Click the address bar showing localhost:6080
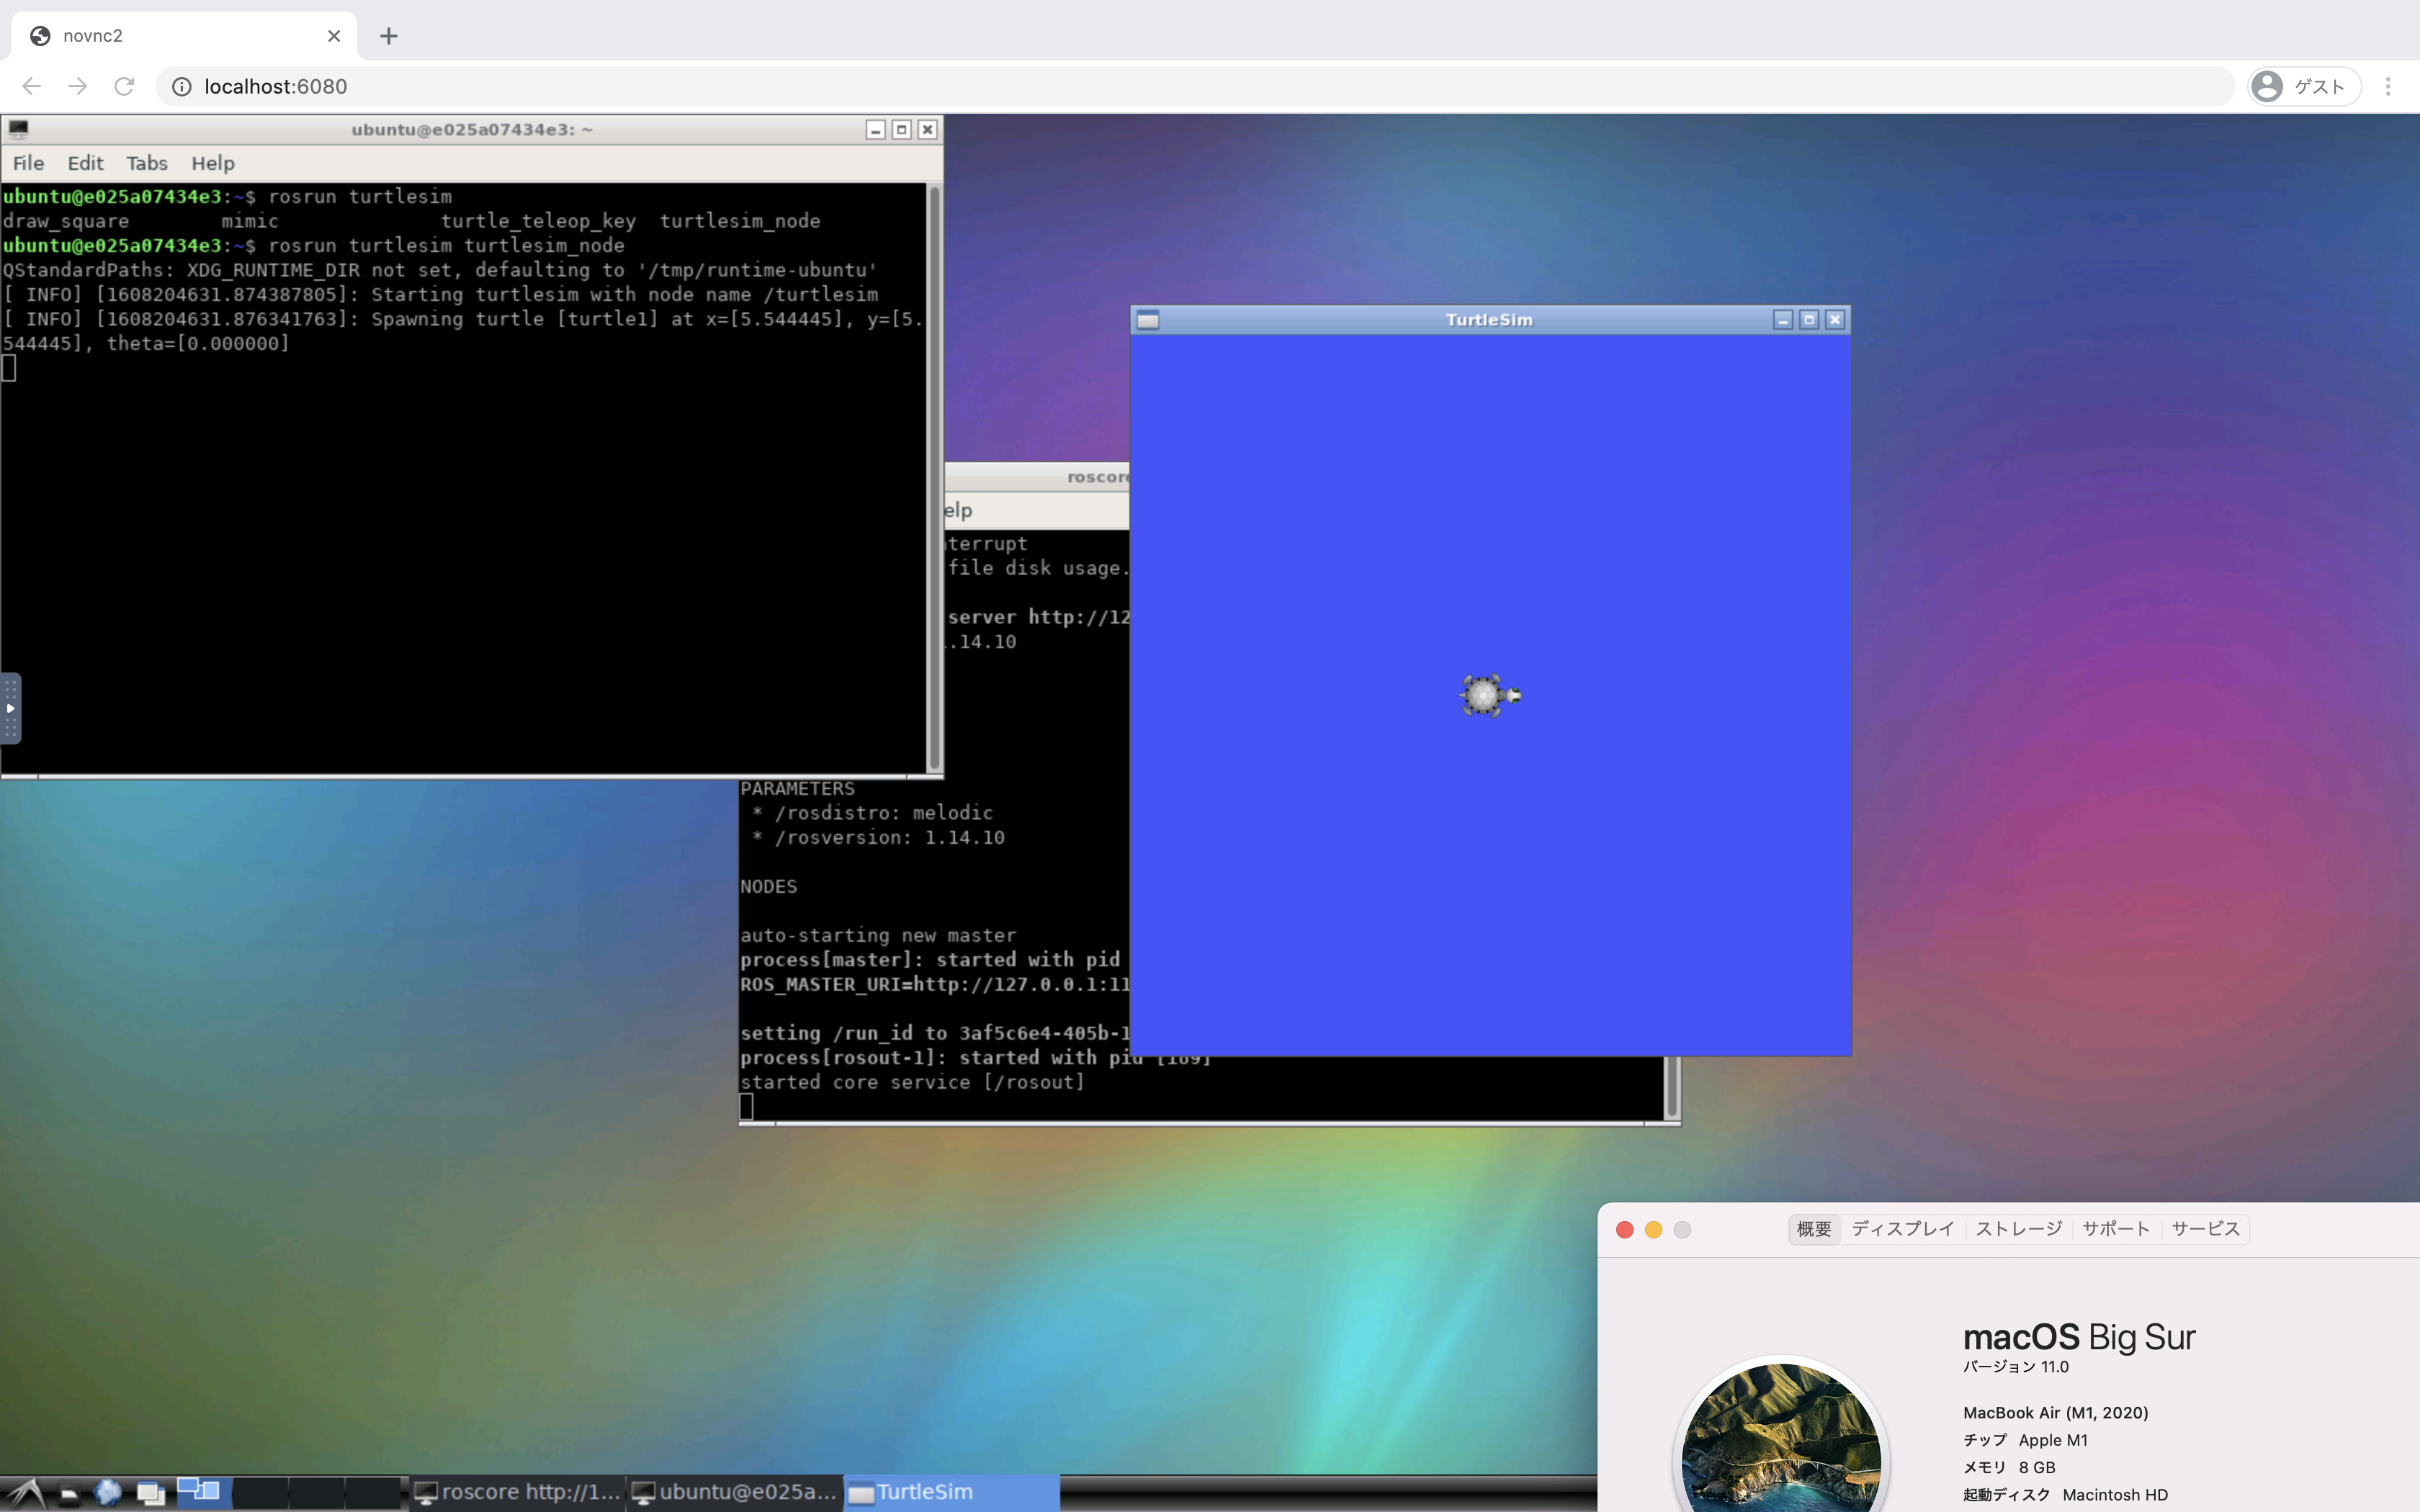The width and height of the screenshot is (2420, 1512). pos(1195,87)
